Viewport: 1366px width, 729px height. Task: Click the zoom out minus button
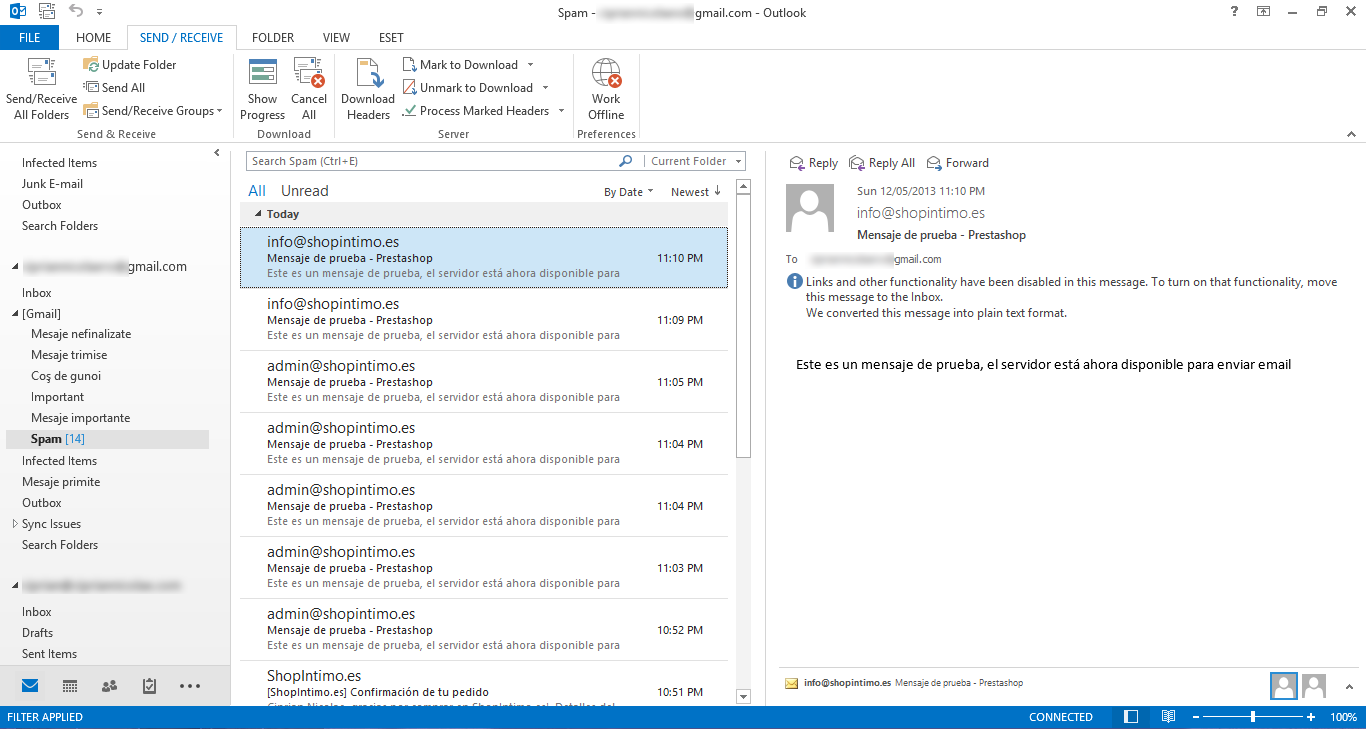[x=1196, y=717]
